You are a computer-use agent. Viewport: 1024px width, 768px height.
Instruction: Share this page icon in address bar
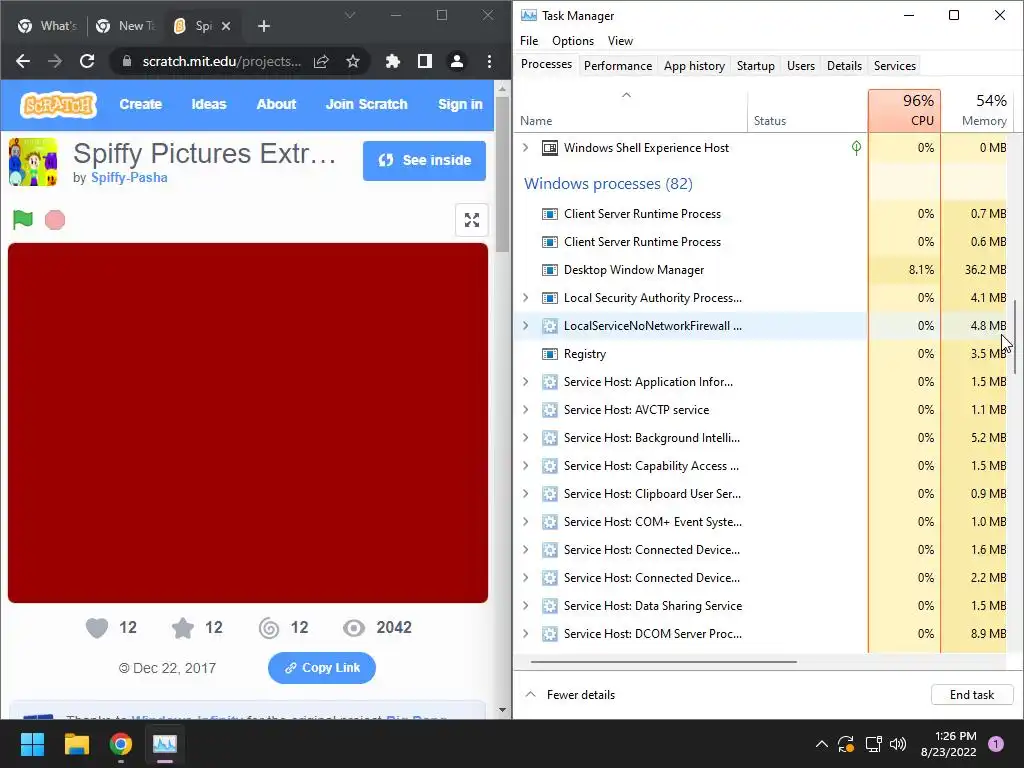[x=321, y=61]
